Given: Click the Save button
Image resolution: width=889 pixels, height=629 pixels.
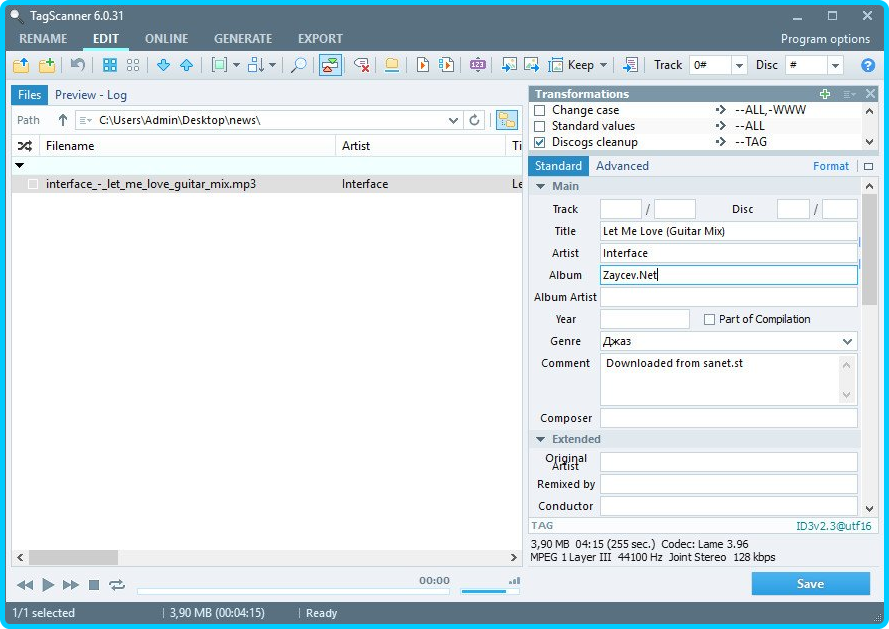Looking at the screenshot, I should 810,584.
